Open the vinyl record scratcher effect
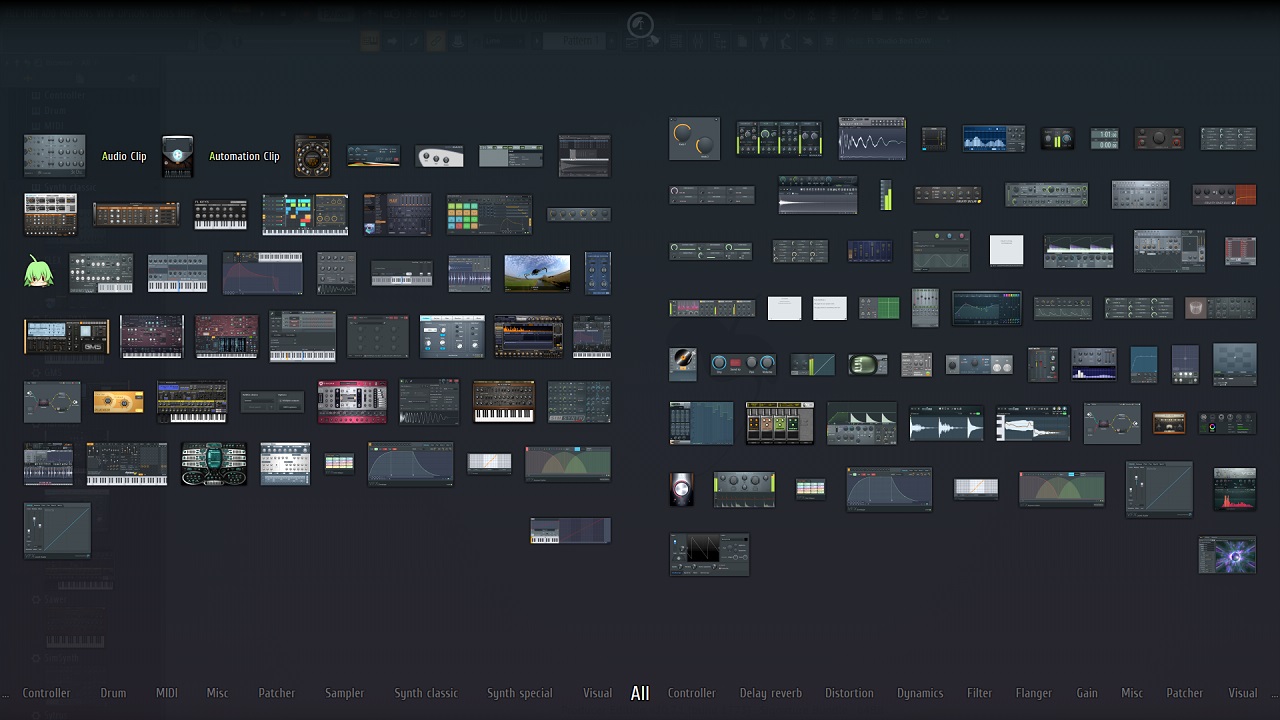This screenshot has width=1280, height=720. (682, 364)
